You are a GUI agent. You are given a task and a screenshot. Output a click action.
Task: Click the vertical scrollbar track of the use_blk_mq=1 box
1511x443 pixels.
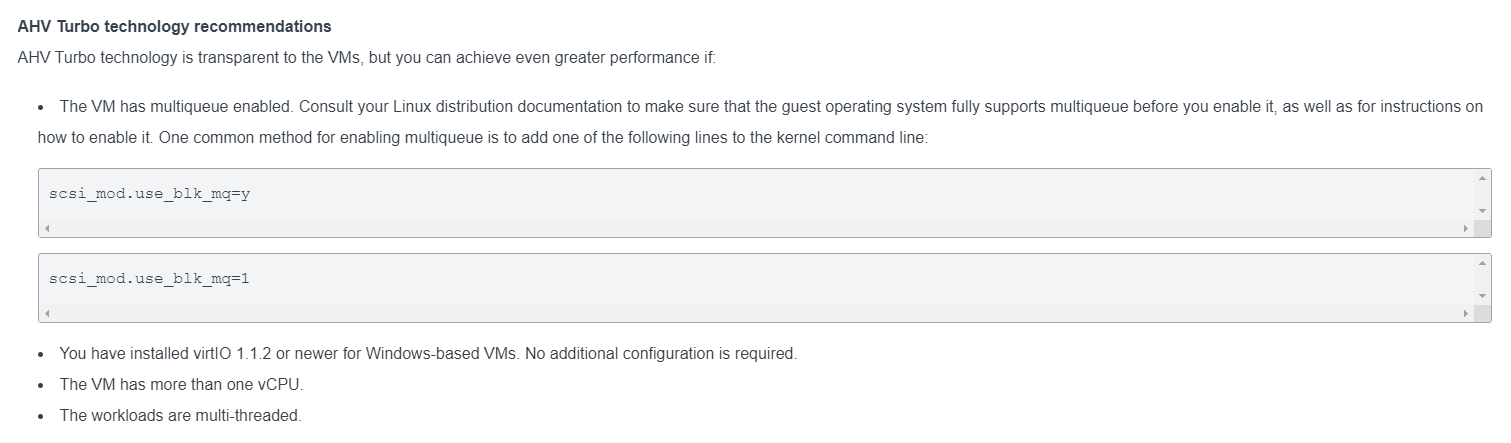(x=1482, y=280)
